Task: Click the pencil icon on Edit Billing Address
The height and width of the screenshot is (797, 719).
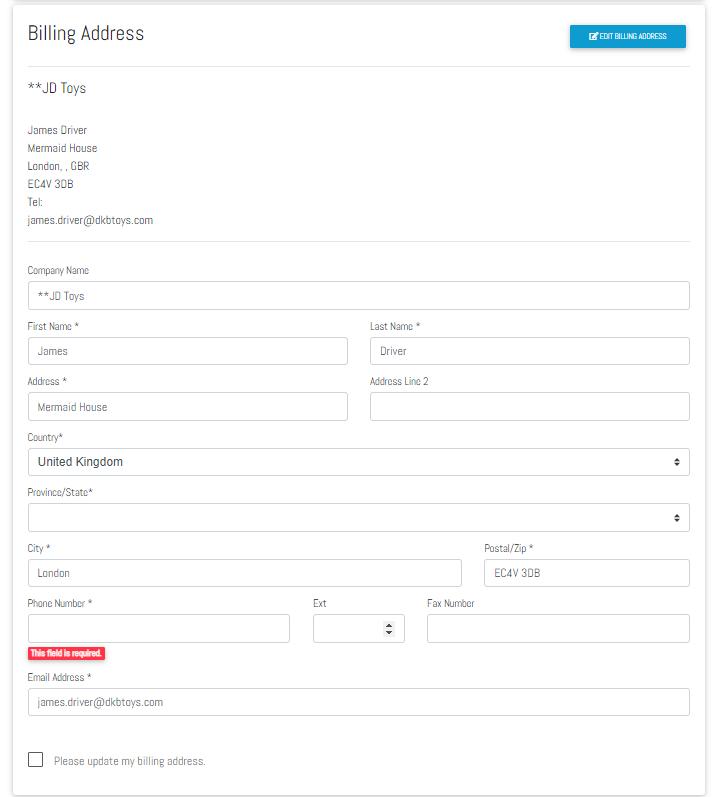Action: coord(594,37)
